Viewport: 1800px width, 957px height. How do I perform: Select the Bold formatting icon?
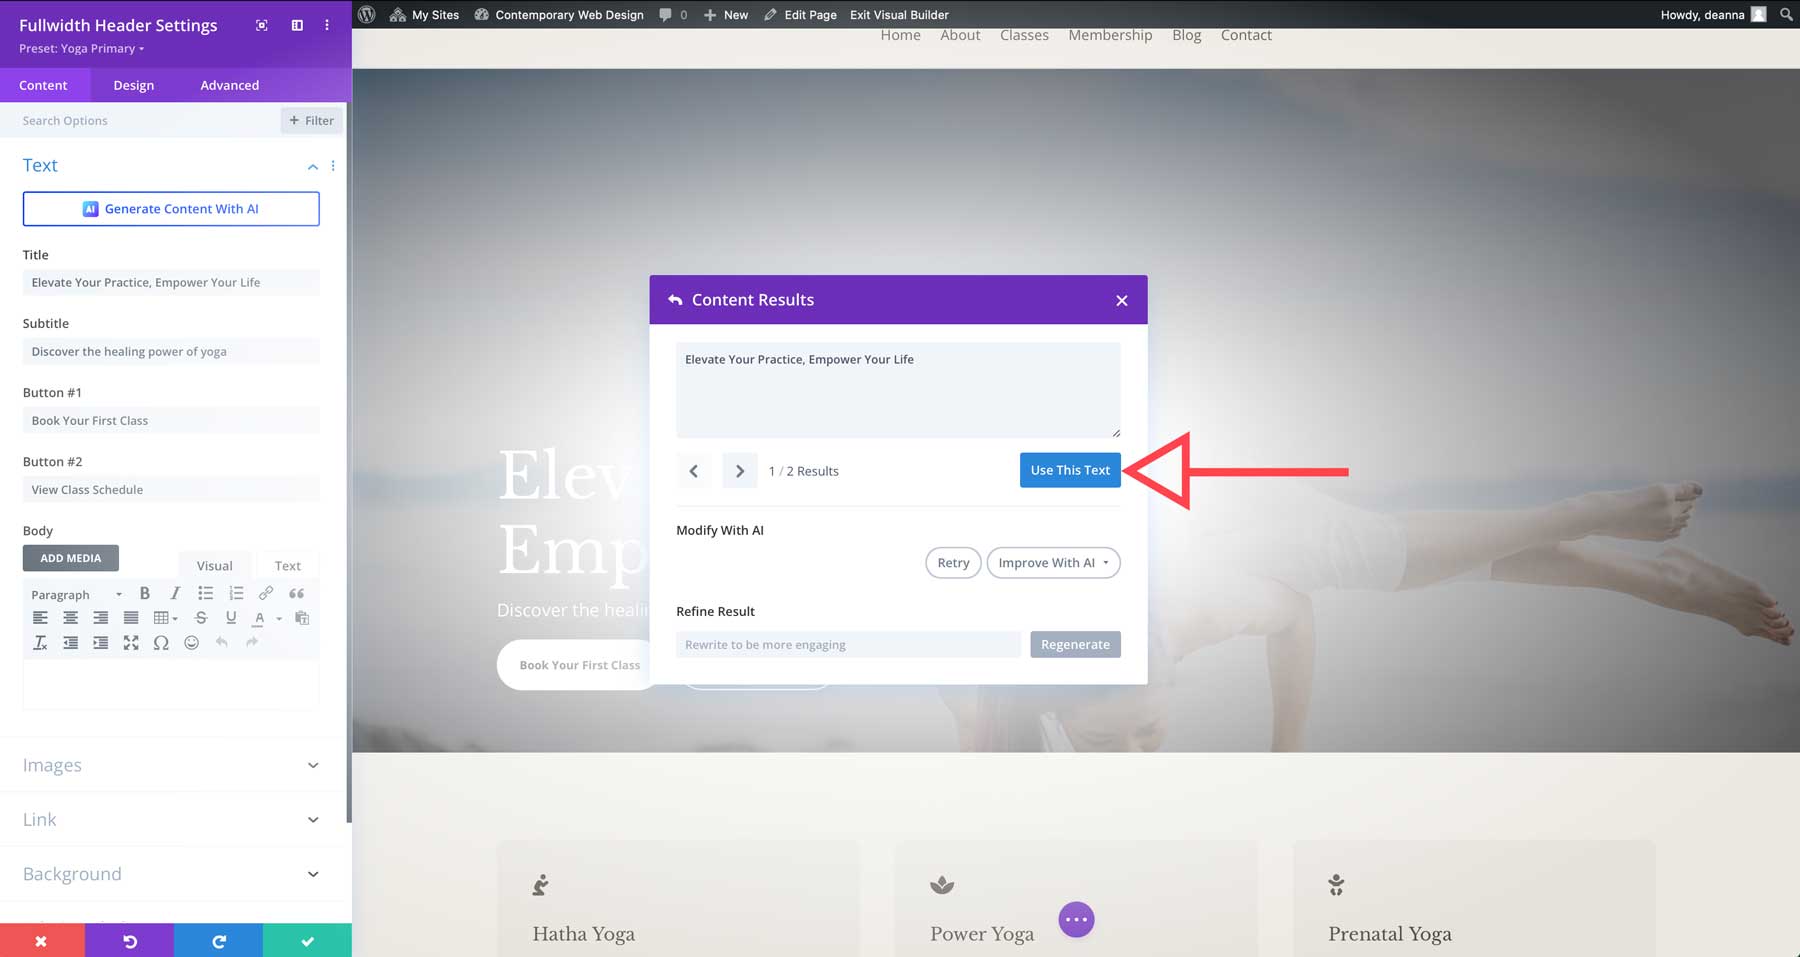pyautogui.click(x=145, y=593)
